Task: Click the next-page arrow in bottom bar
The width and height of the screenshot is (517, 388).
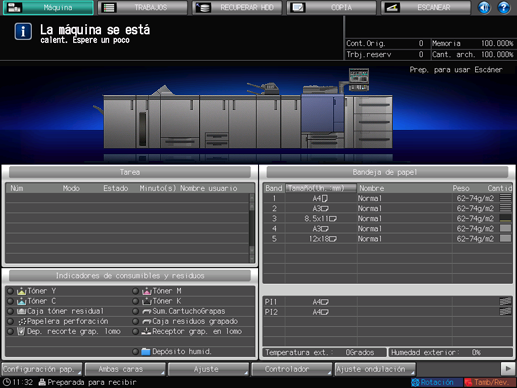Action: (x=508, y=369)
